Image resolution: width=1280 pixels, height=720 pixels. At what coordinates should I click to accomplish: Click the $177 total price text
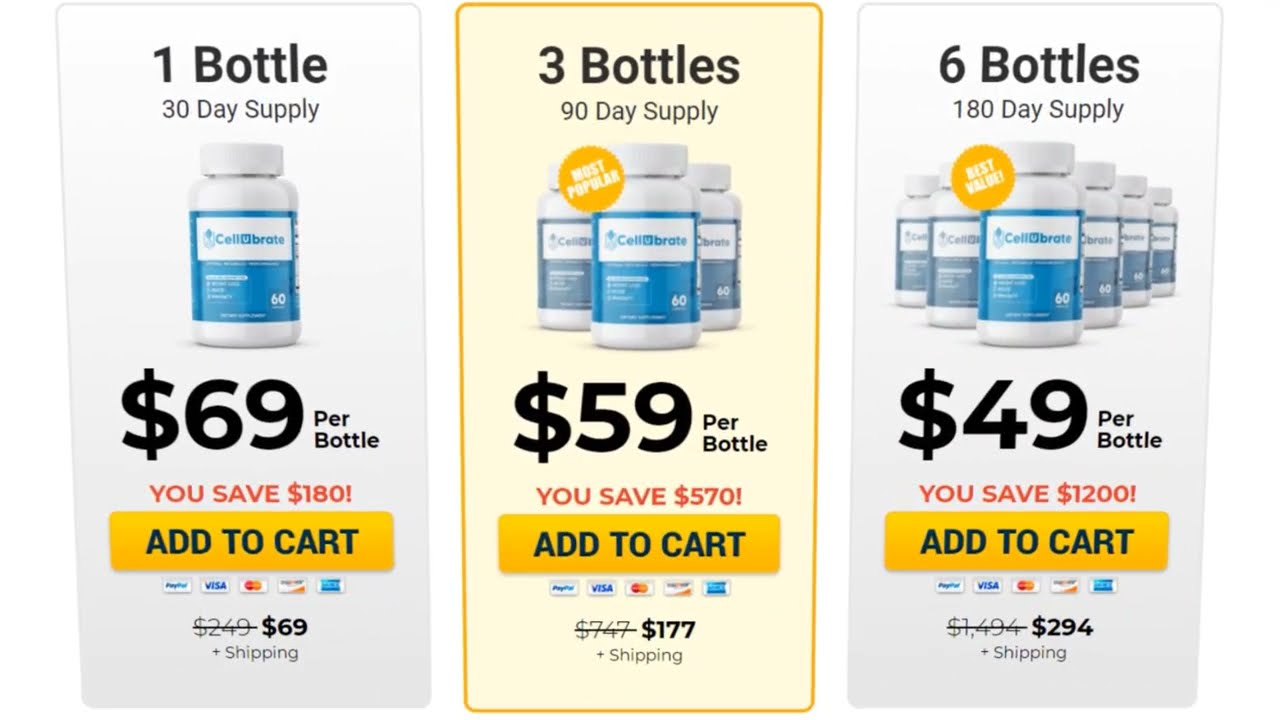pos(668,630)
